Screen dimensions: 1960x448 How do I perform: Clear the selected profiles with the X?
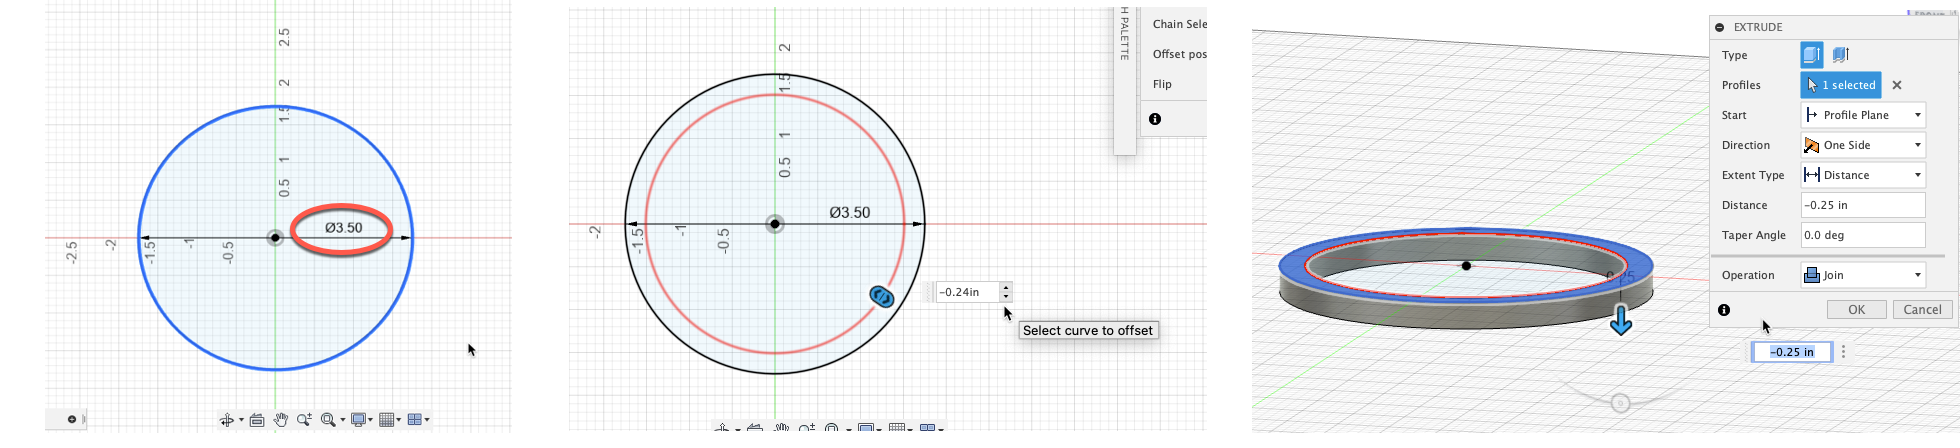[x=1897, y=85]
